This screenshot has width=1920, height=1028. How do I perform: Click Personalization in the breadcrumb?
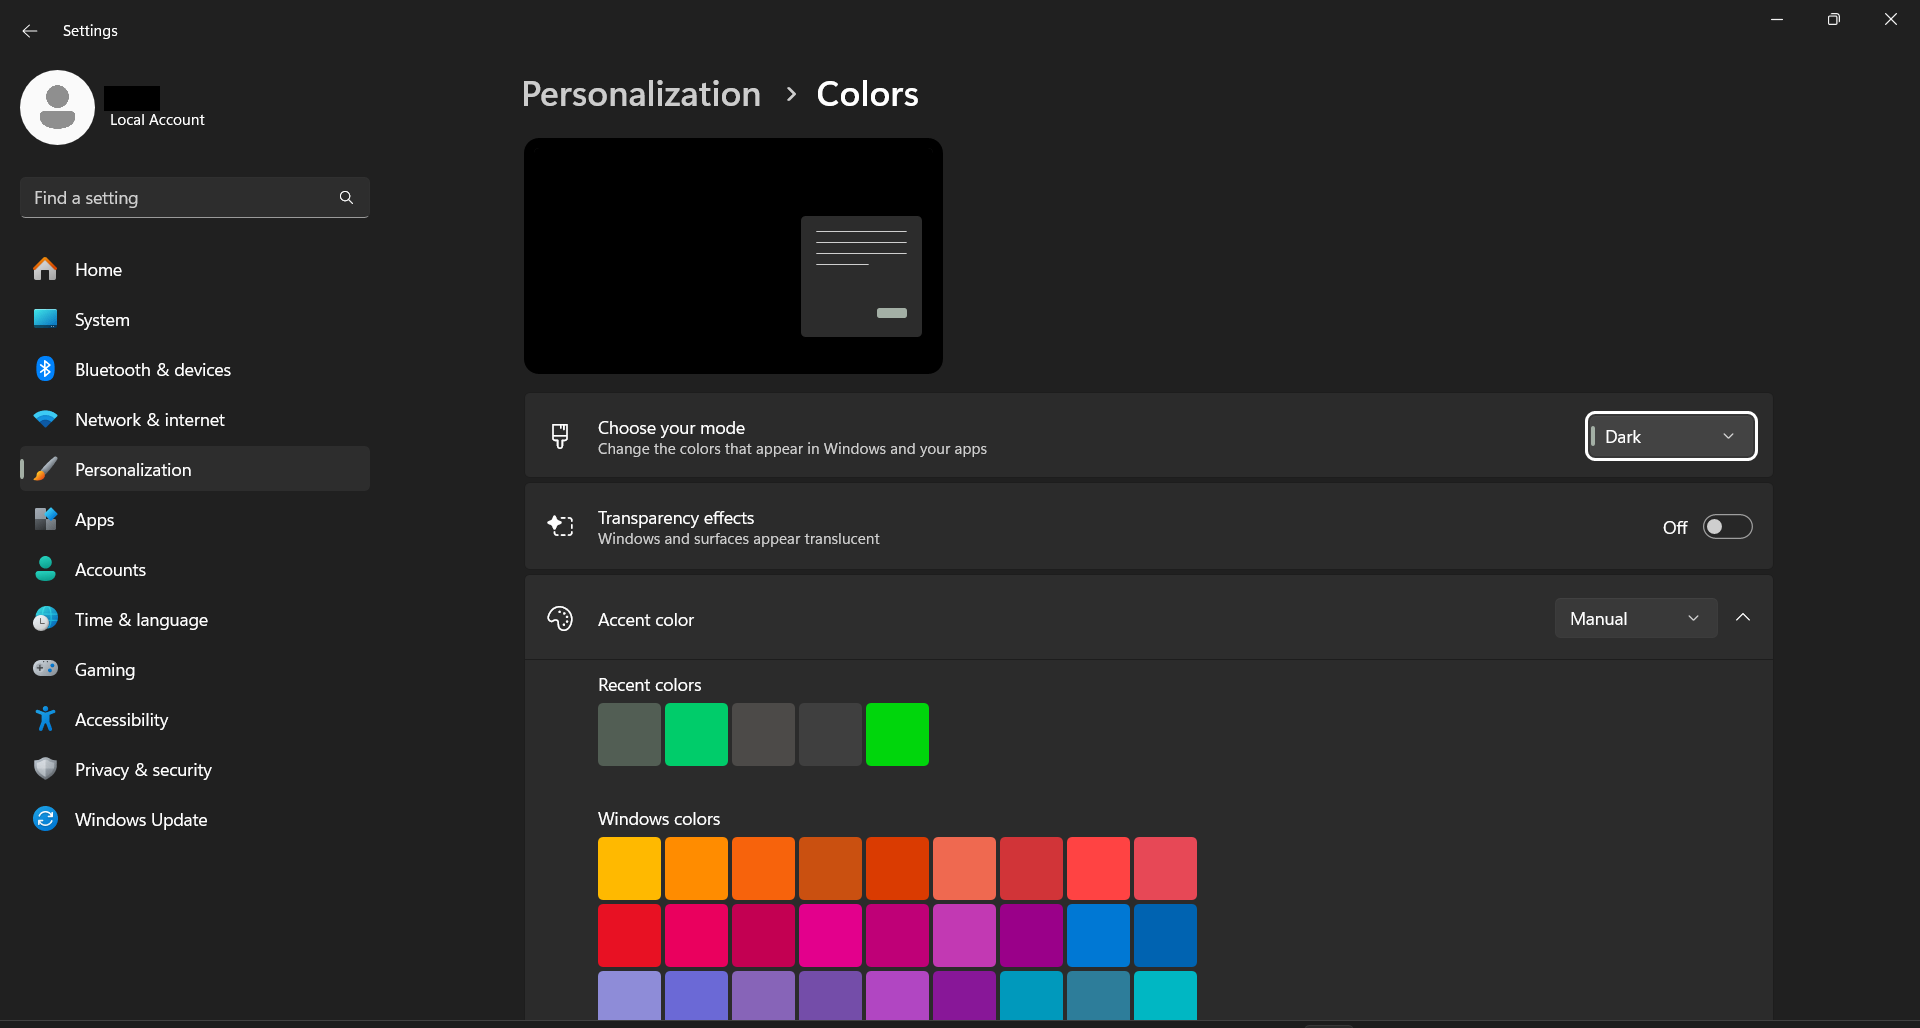point(641,93)
